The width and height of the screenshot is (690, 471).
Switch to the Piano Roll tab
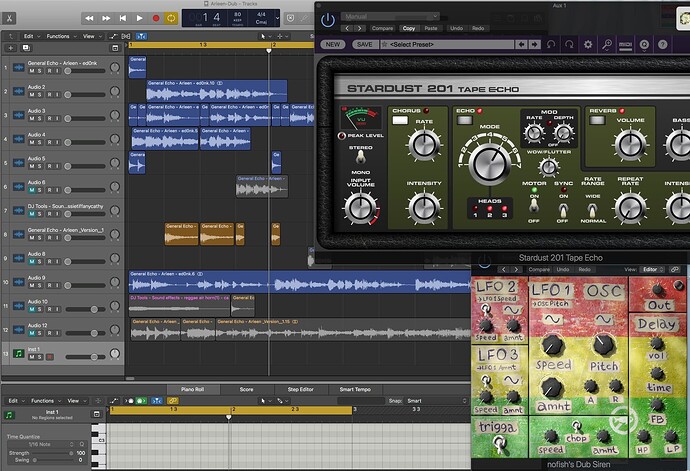[x=192, y=390]
